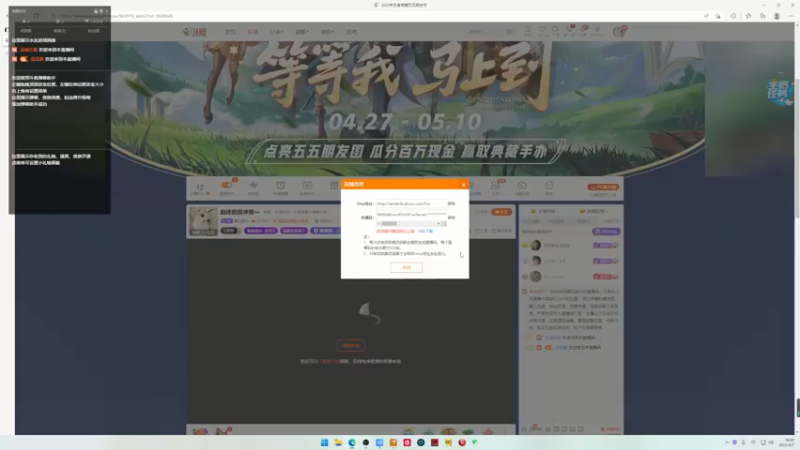Open the user avatar in Huya header
Screen dimensions: 800x450
coord(619,32)
